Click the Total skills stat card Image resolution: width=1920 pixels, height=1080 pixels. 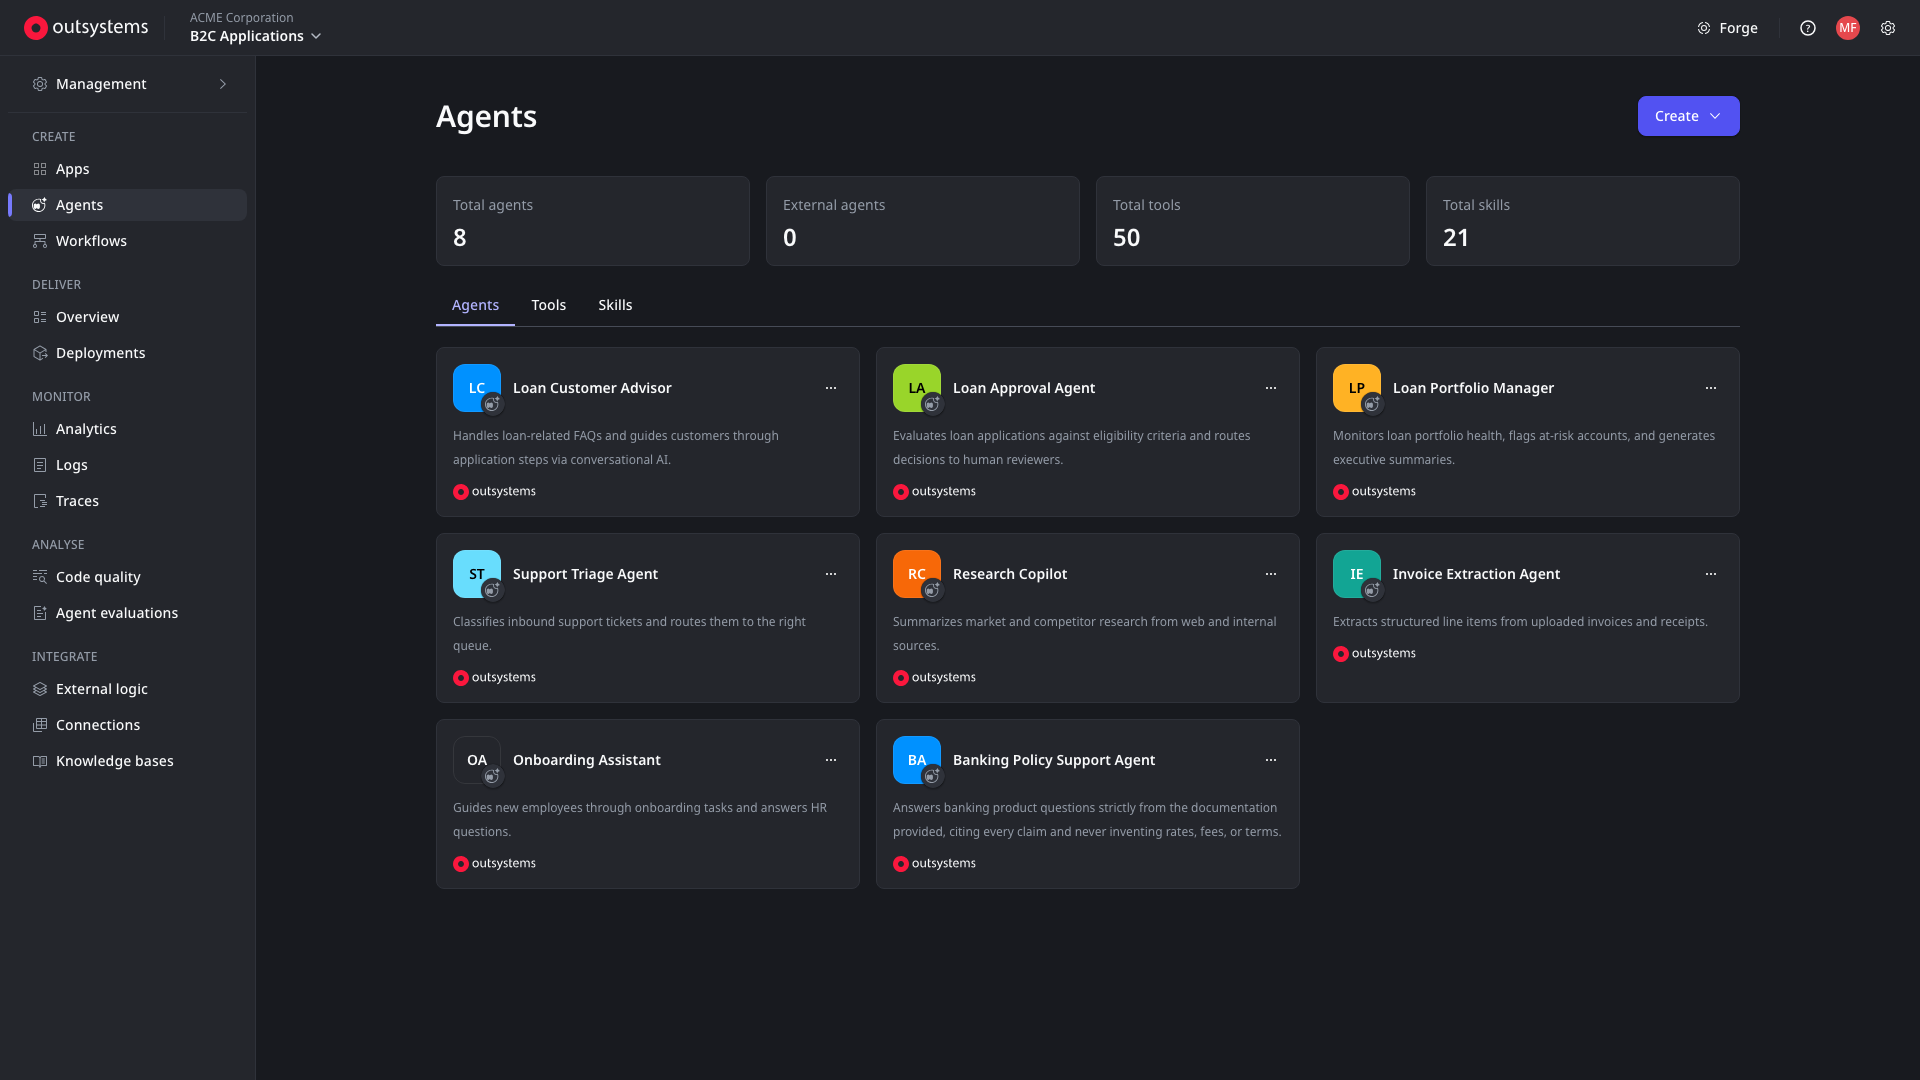[x=1582, y=221]
